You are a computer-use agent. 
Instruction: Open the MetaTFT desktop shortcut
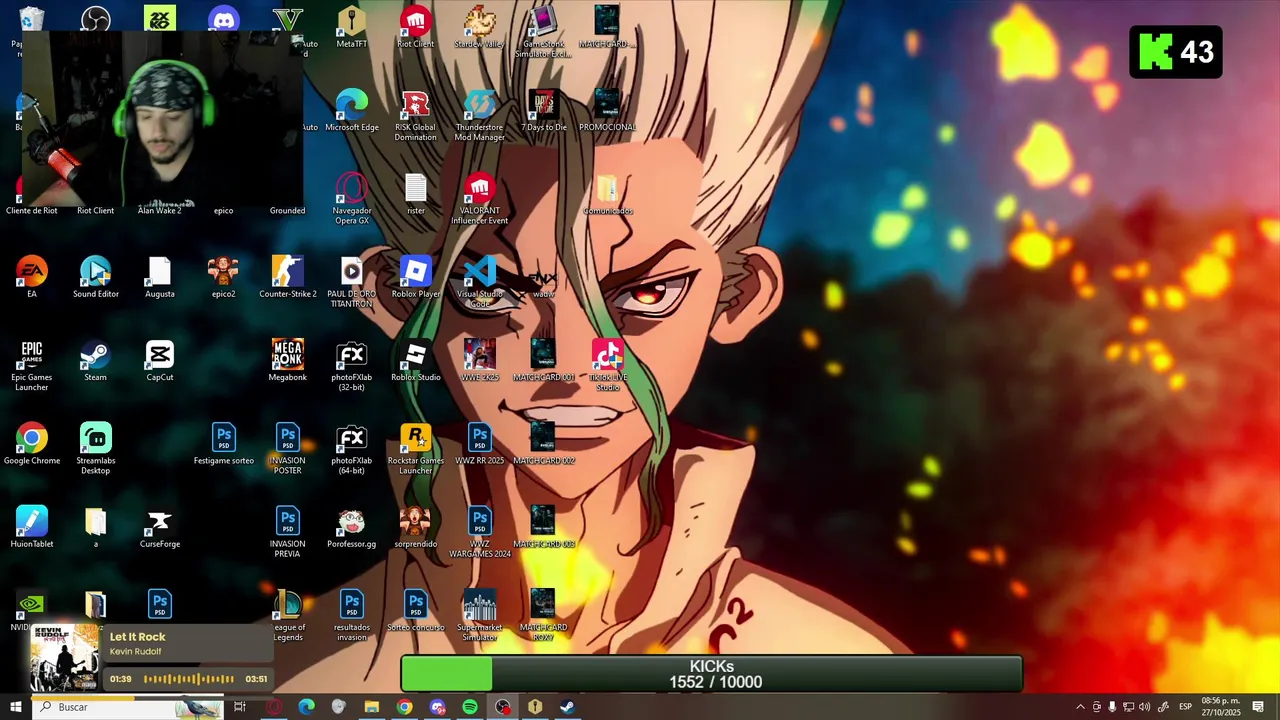(352, 26)
